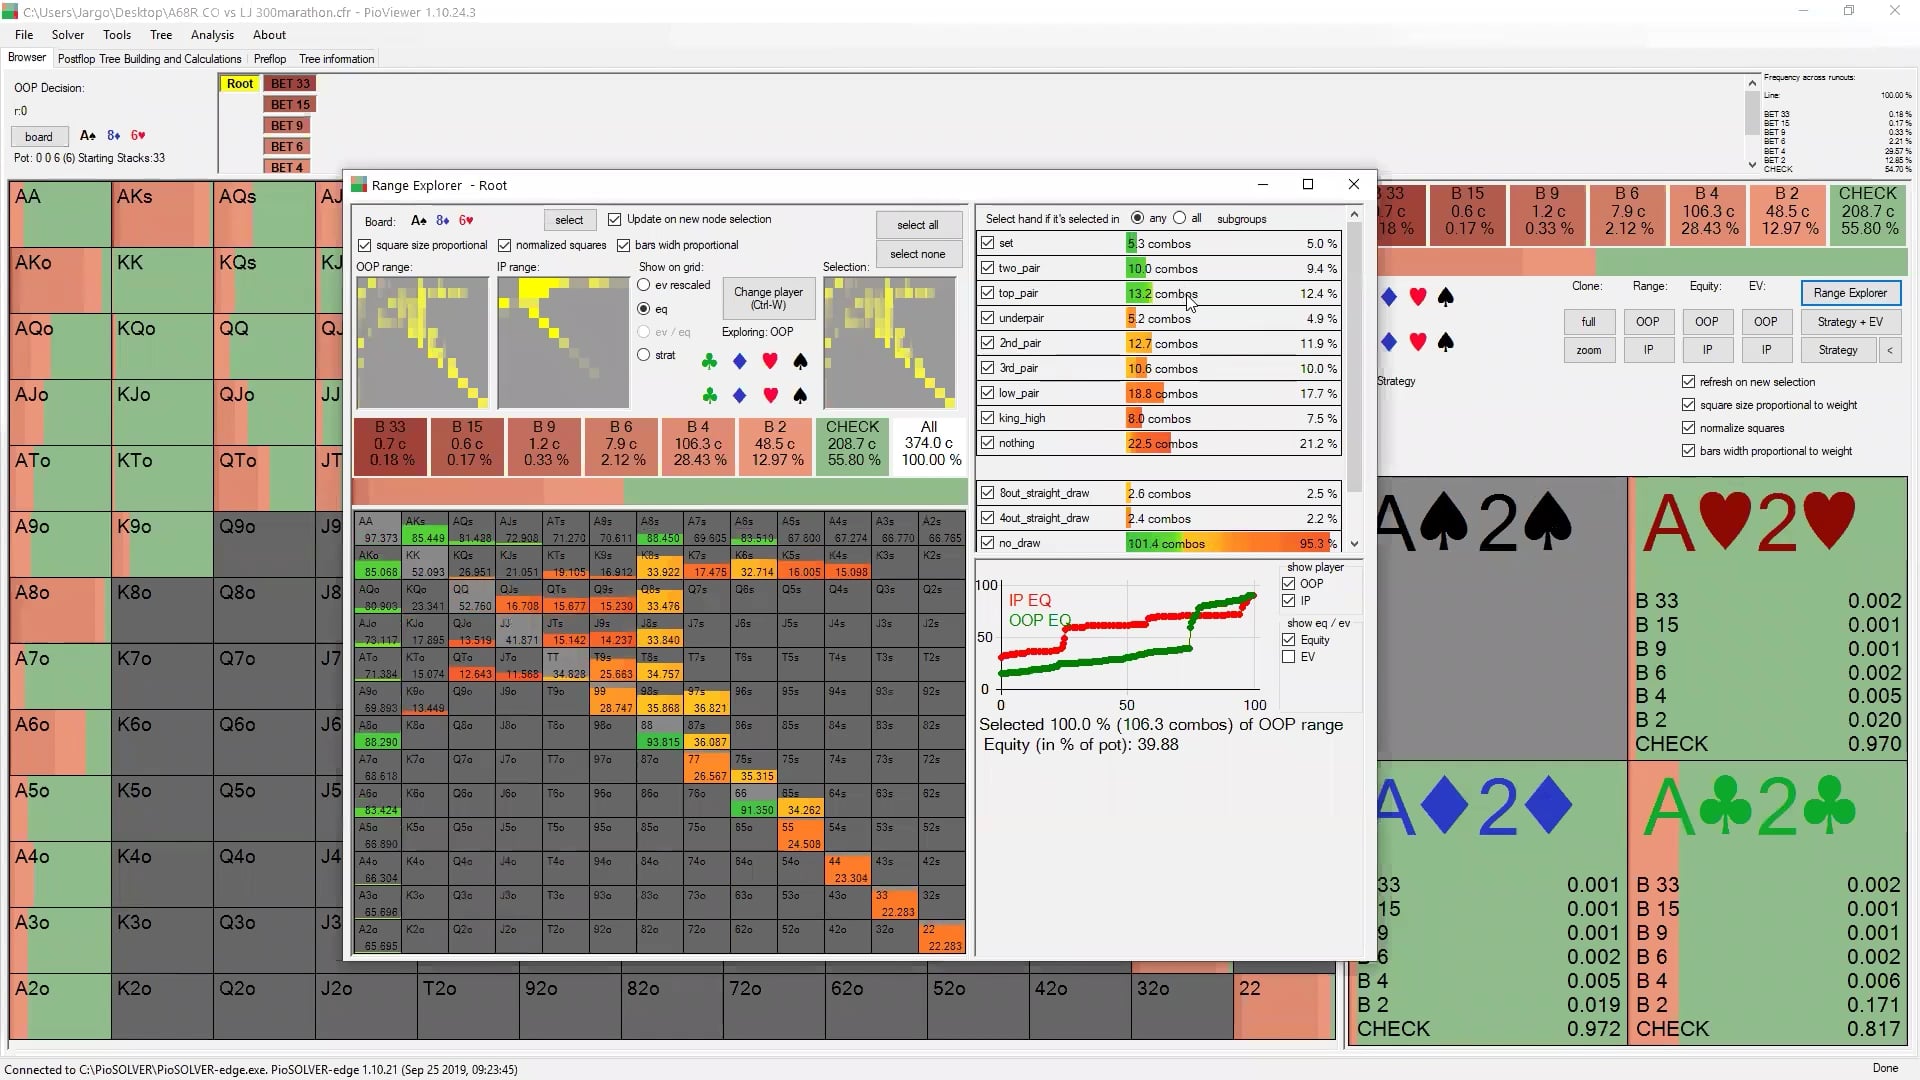The image size is (1920, 1080).
Task: Click the 'select none' button
Action: 917,254
